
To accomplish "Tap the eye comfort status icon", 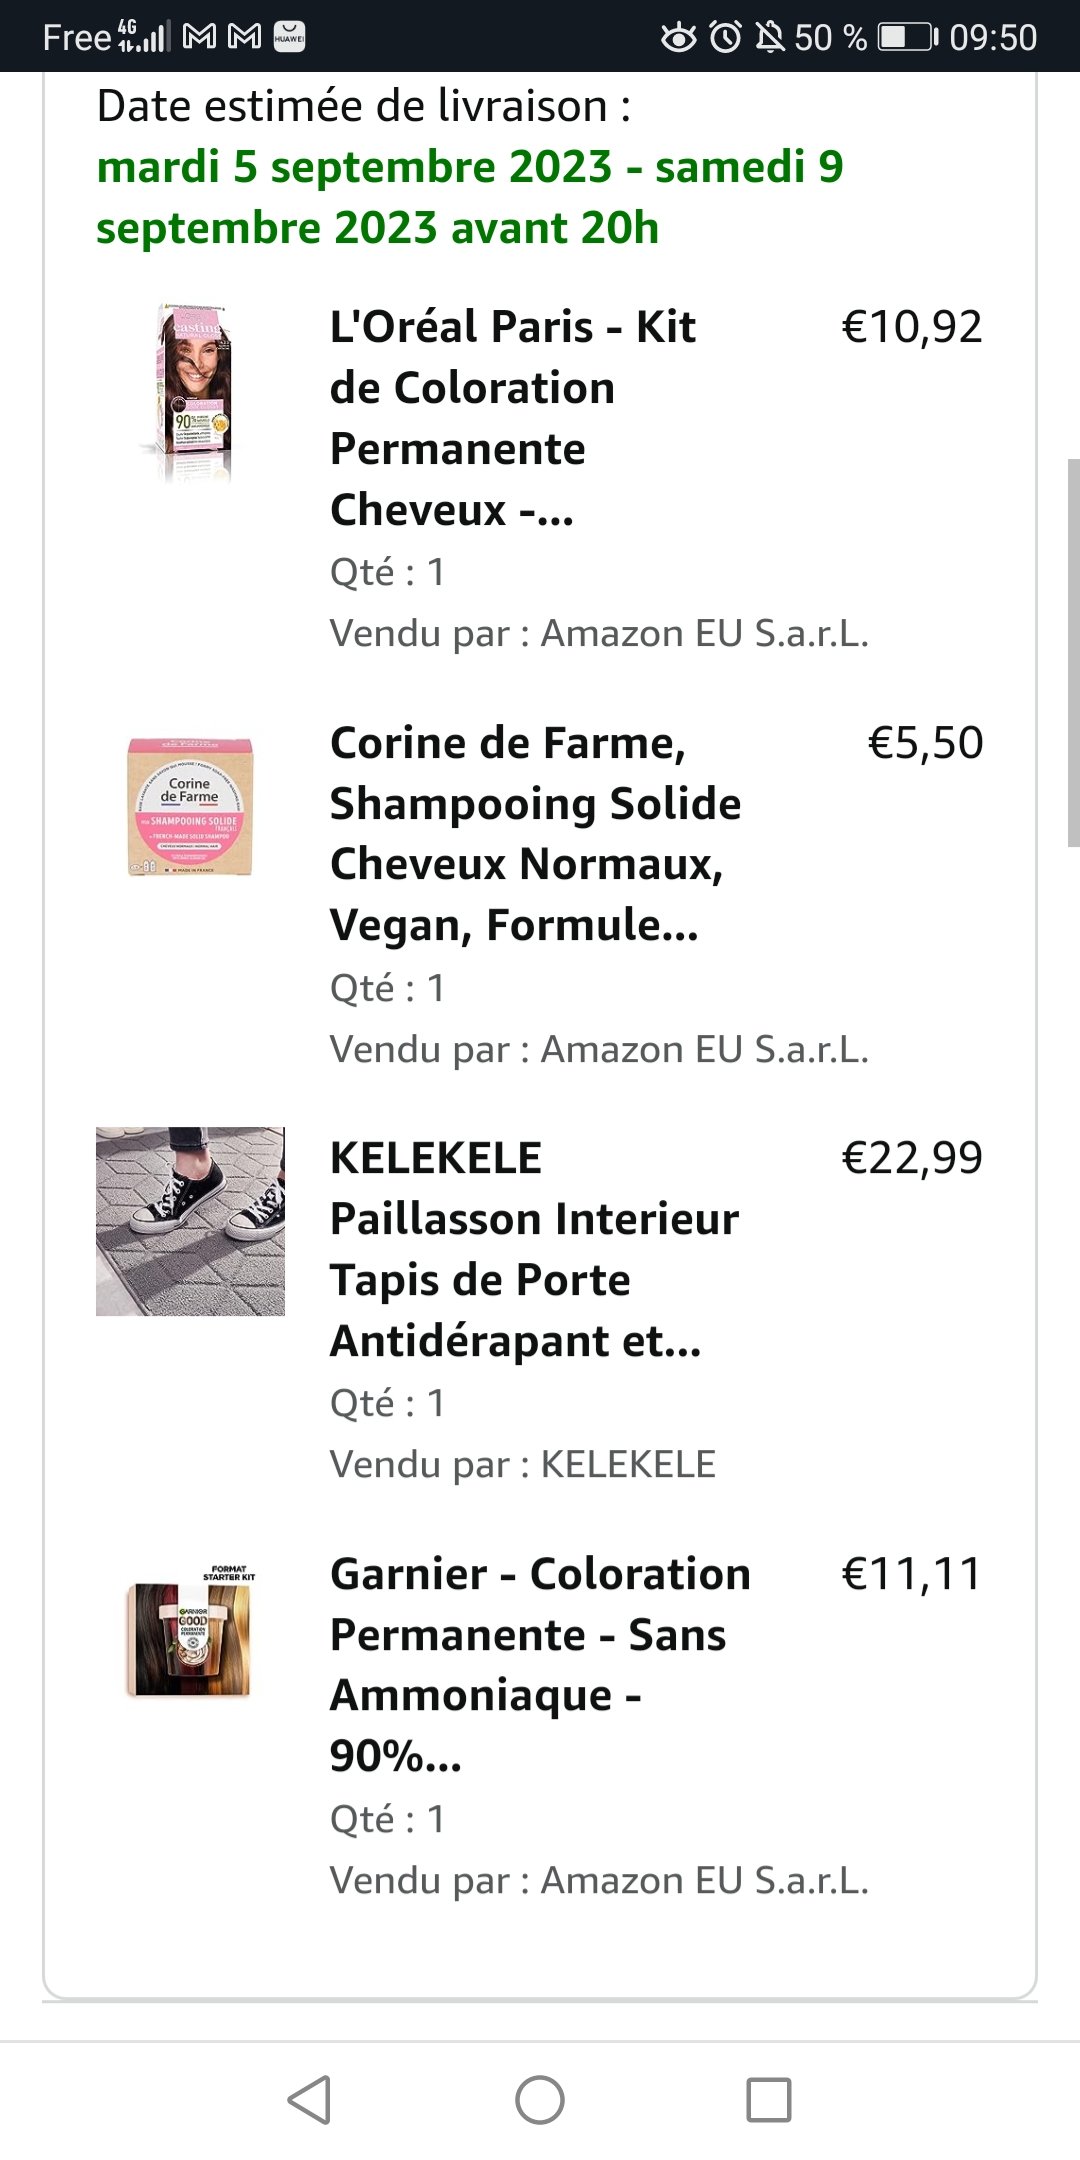I will 679,38.
